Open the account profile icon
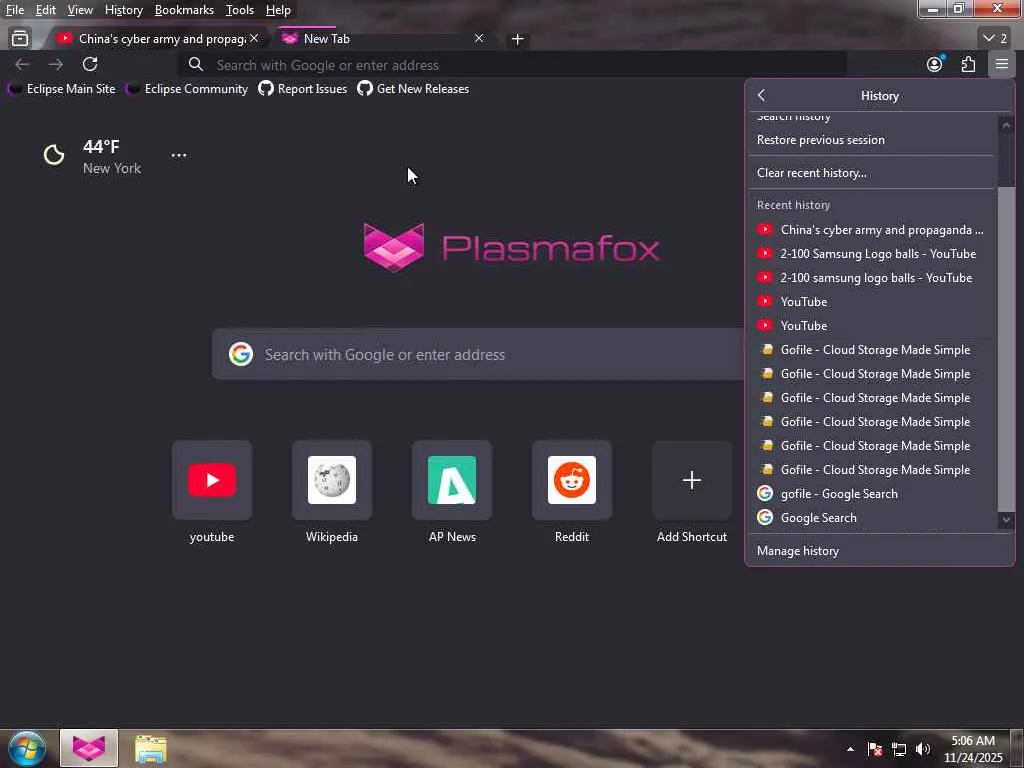This screenshot has height=768, width=1024. [x=935, y=64]
